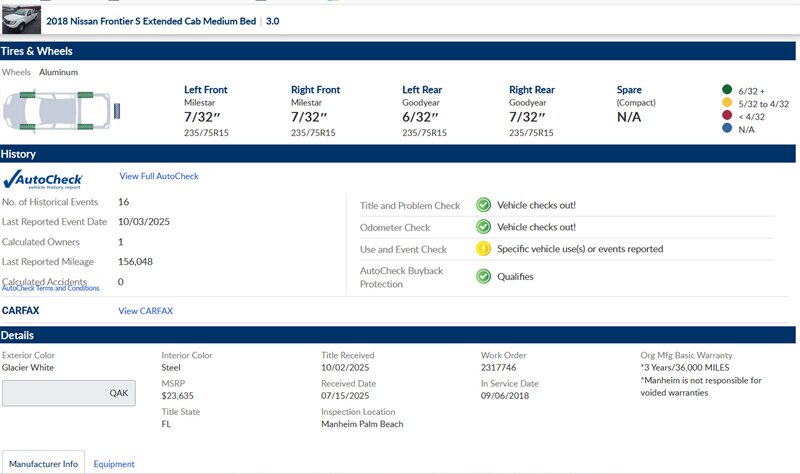Collapse the History section header
The width and height of the screenshot is (800, 474).
point(398,154)
